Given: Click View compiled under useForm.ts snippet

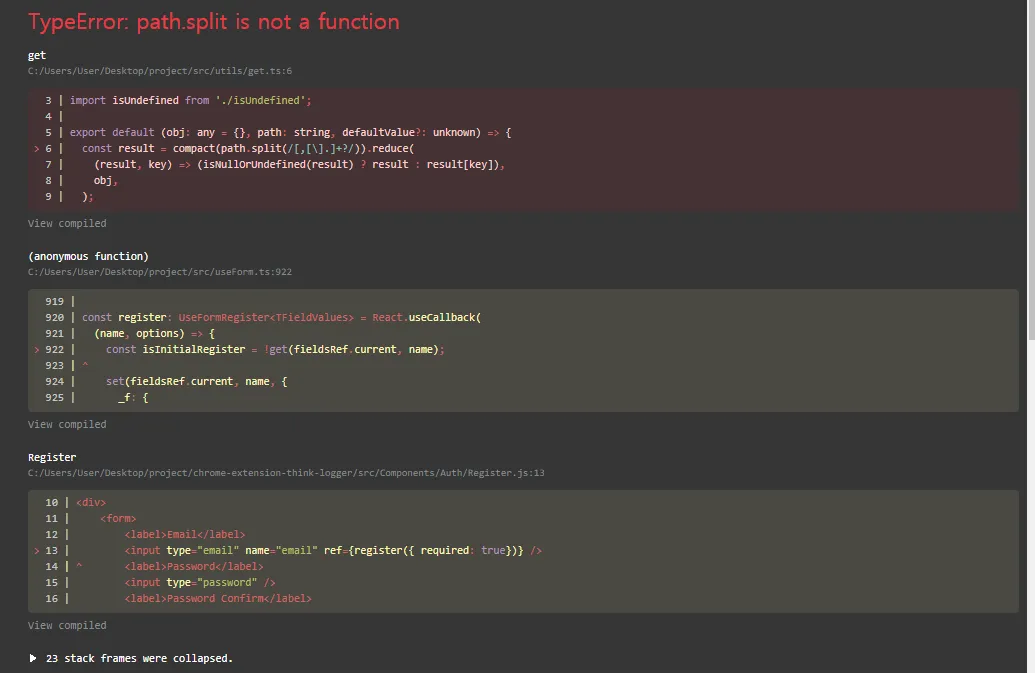Looking at the screenshot, I should point(67,424).
